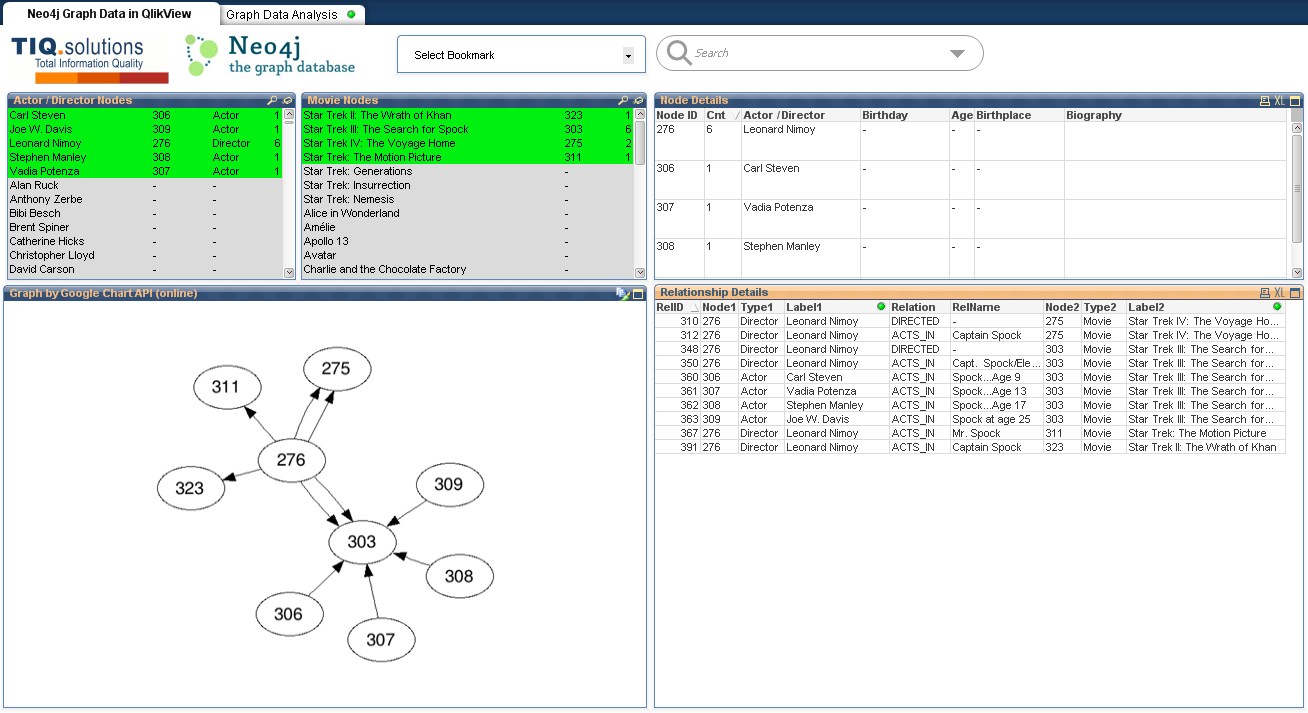Select Star Trek III: The Search for Spock in Movie Nodes
Image resolution: width=1308 pixels, height=713 pixels.
[467, 129]
